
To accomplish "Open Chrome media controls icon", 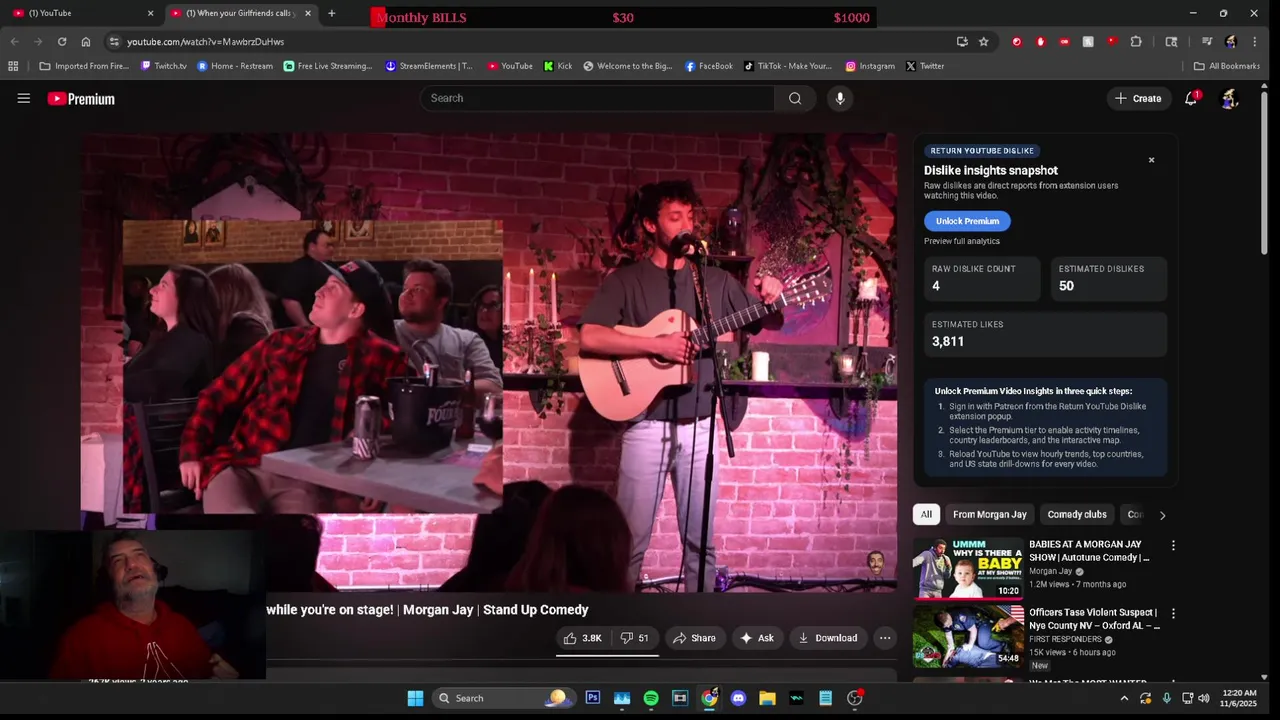I will click(1207, 42).
